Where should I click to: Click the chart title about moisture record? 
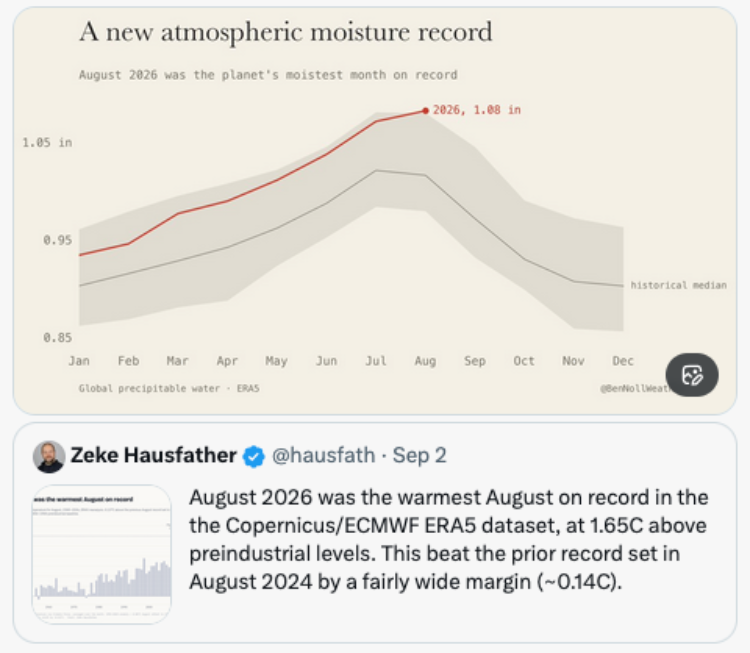pos(286,33)
